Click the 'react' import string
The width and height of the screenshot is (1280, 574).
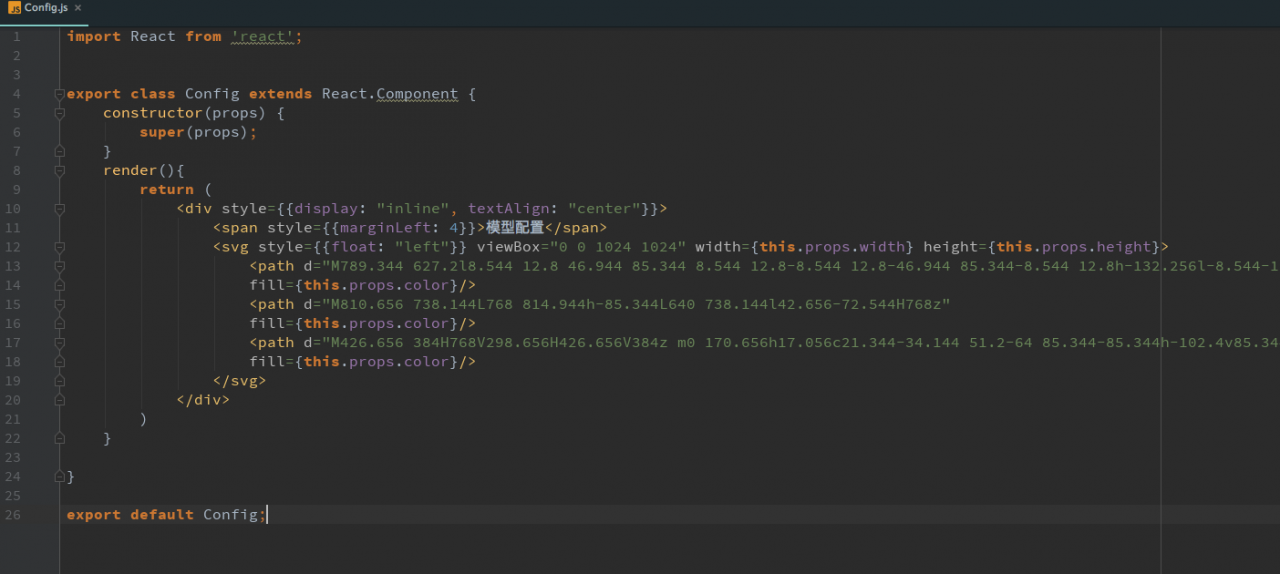(262, 36)
